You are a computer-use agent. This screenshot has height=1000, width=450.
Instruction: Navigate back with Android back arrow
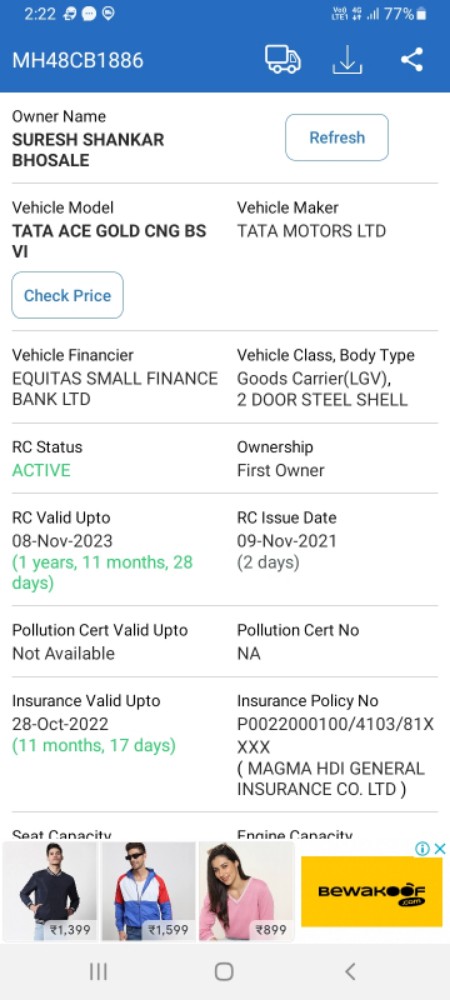pos(350,971)
